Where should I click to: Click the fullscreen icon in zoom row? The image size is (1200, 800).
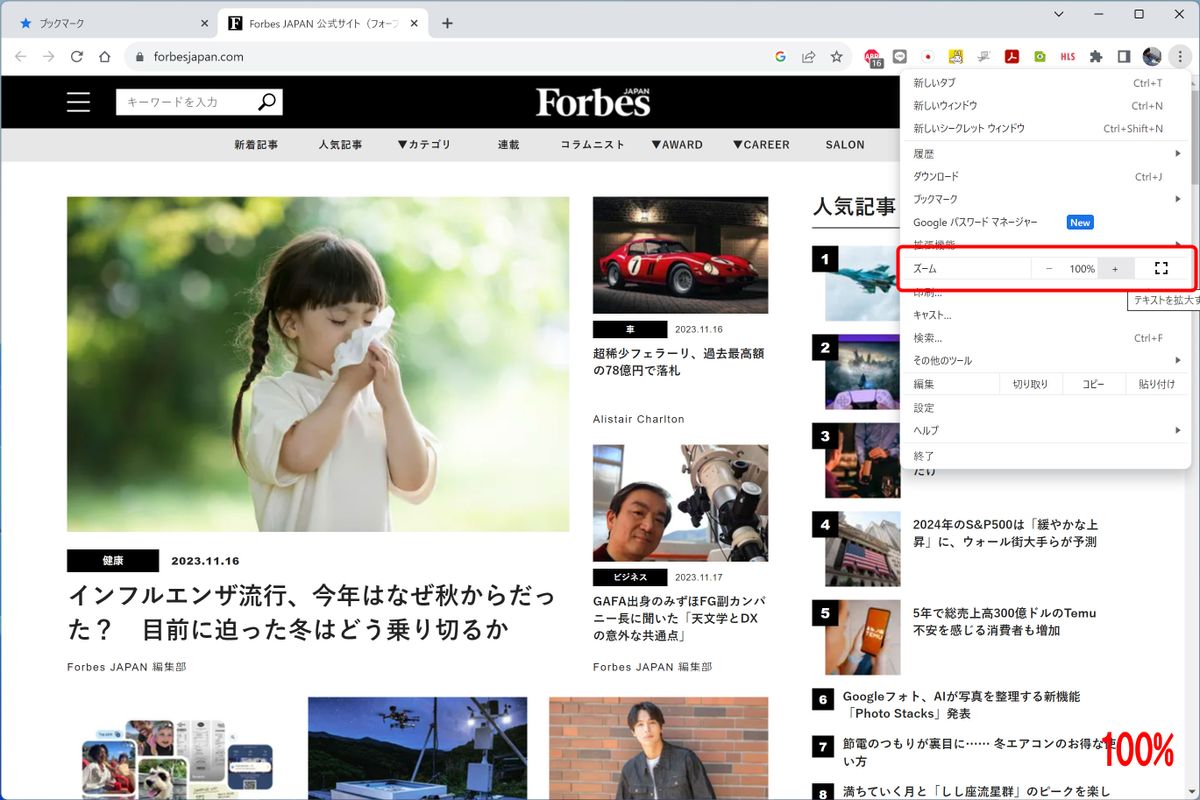1161,269
